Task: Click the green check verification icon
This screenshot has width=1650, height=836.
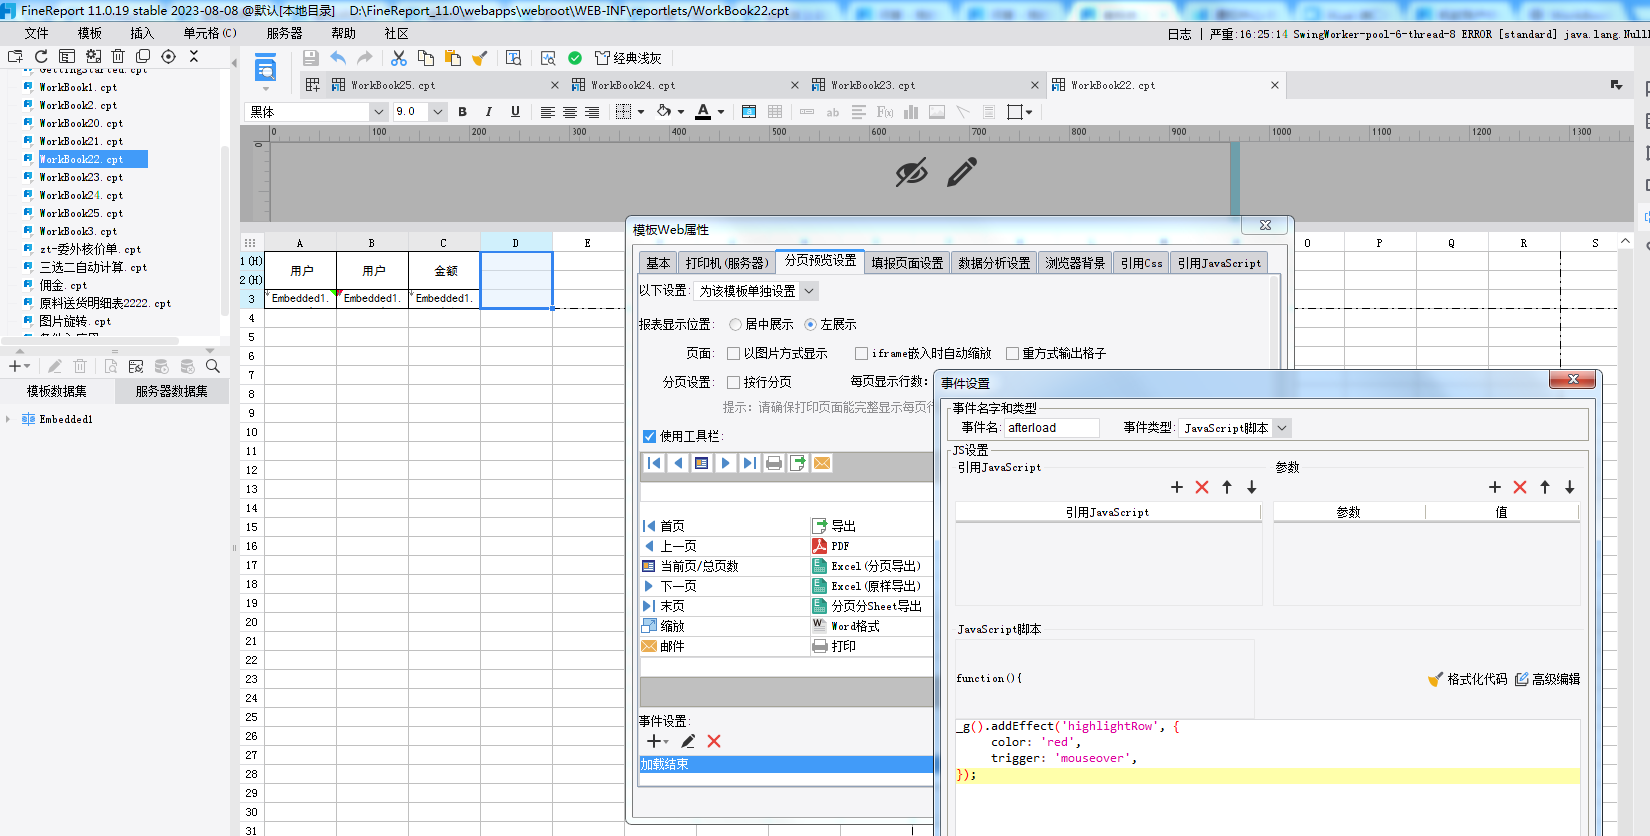Action: [x=575, y=58]
